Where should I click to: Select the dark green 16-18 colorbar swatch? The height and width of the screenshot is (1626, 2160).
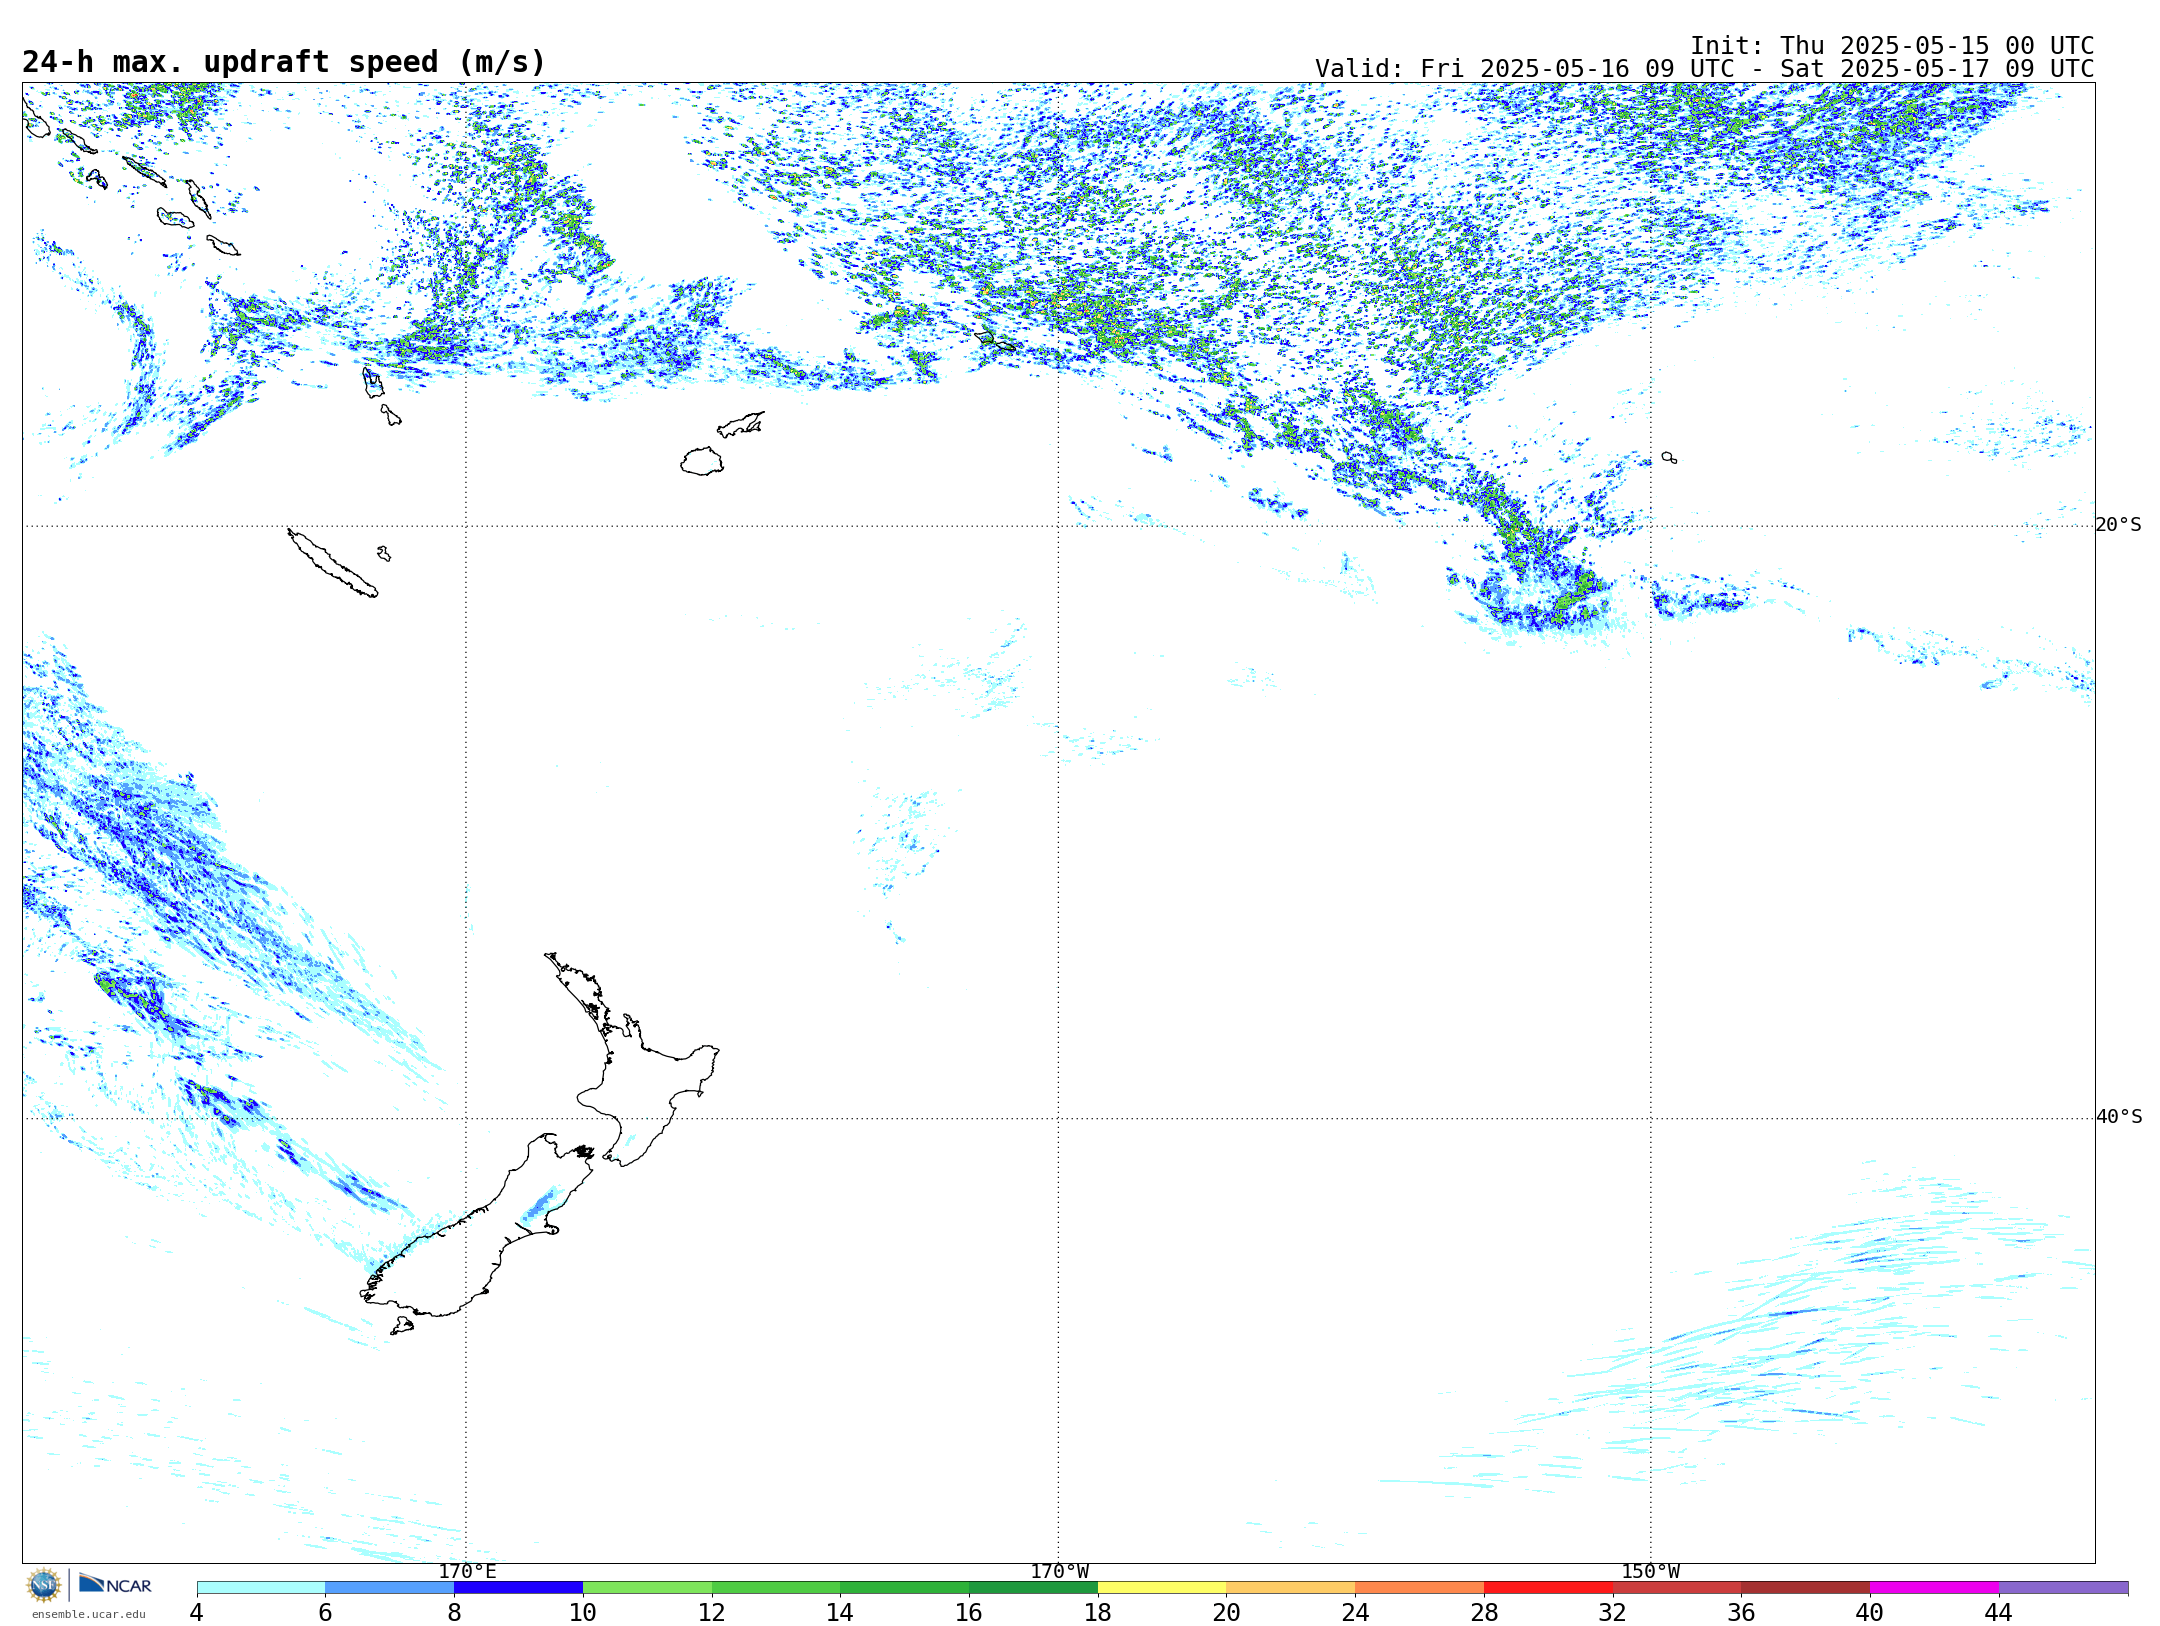1033,1588
